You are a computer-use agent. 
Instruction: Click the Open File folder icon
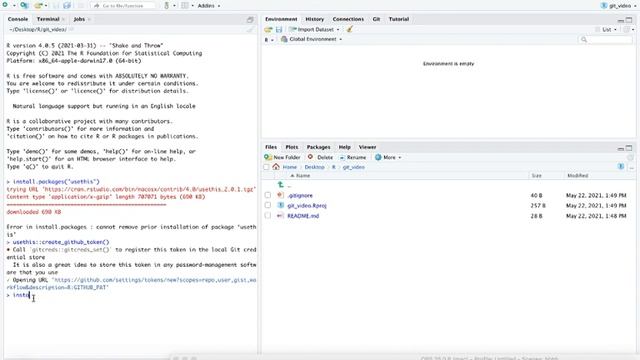click(x=38, y=6)
